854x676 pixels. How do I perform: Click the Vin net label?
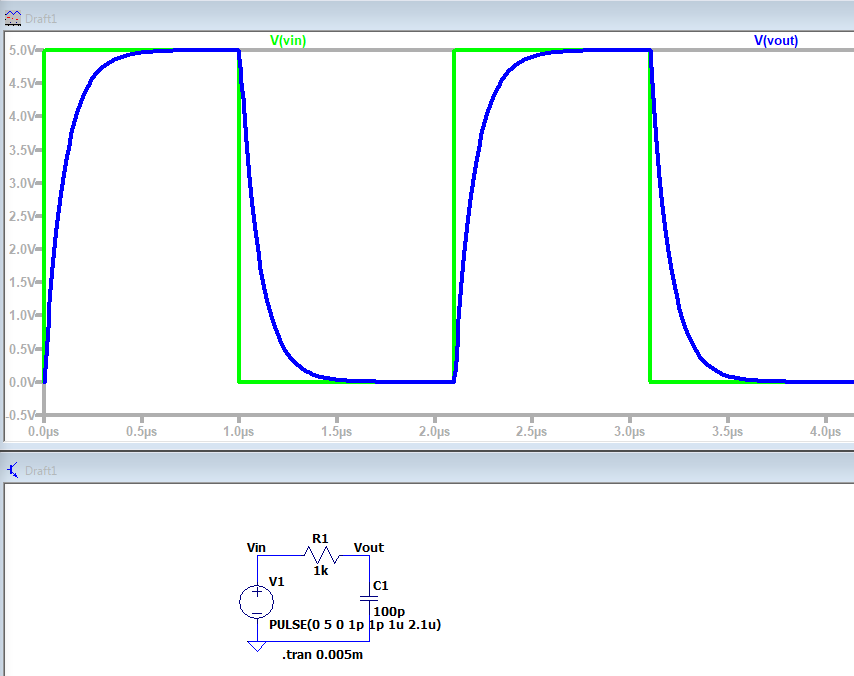pyautogui.click(x=256, y=547)
